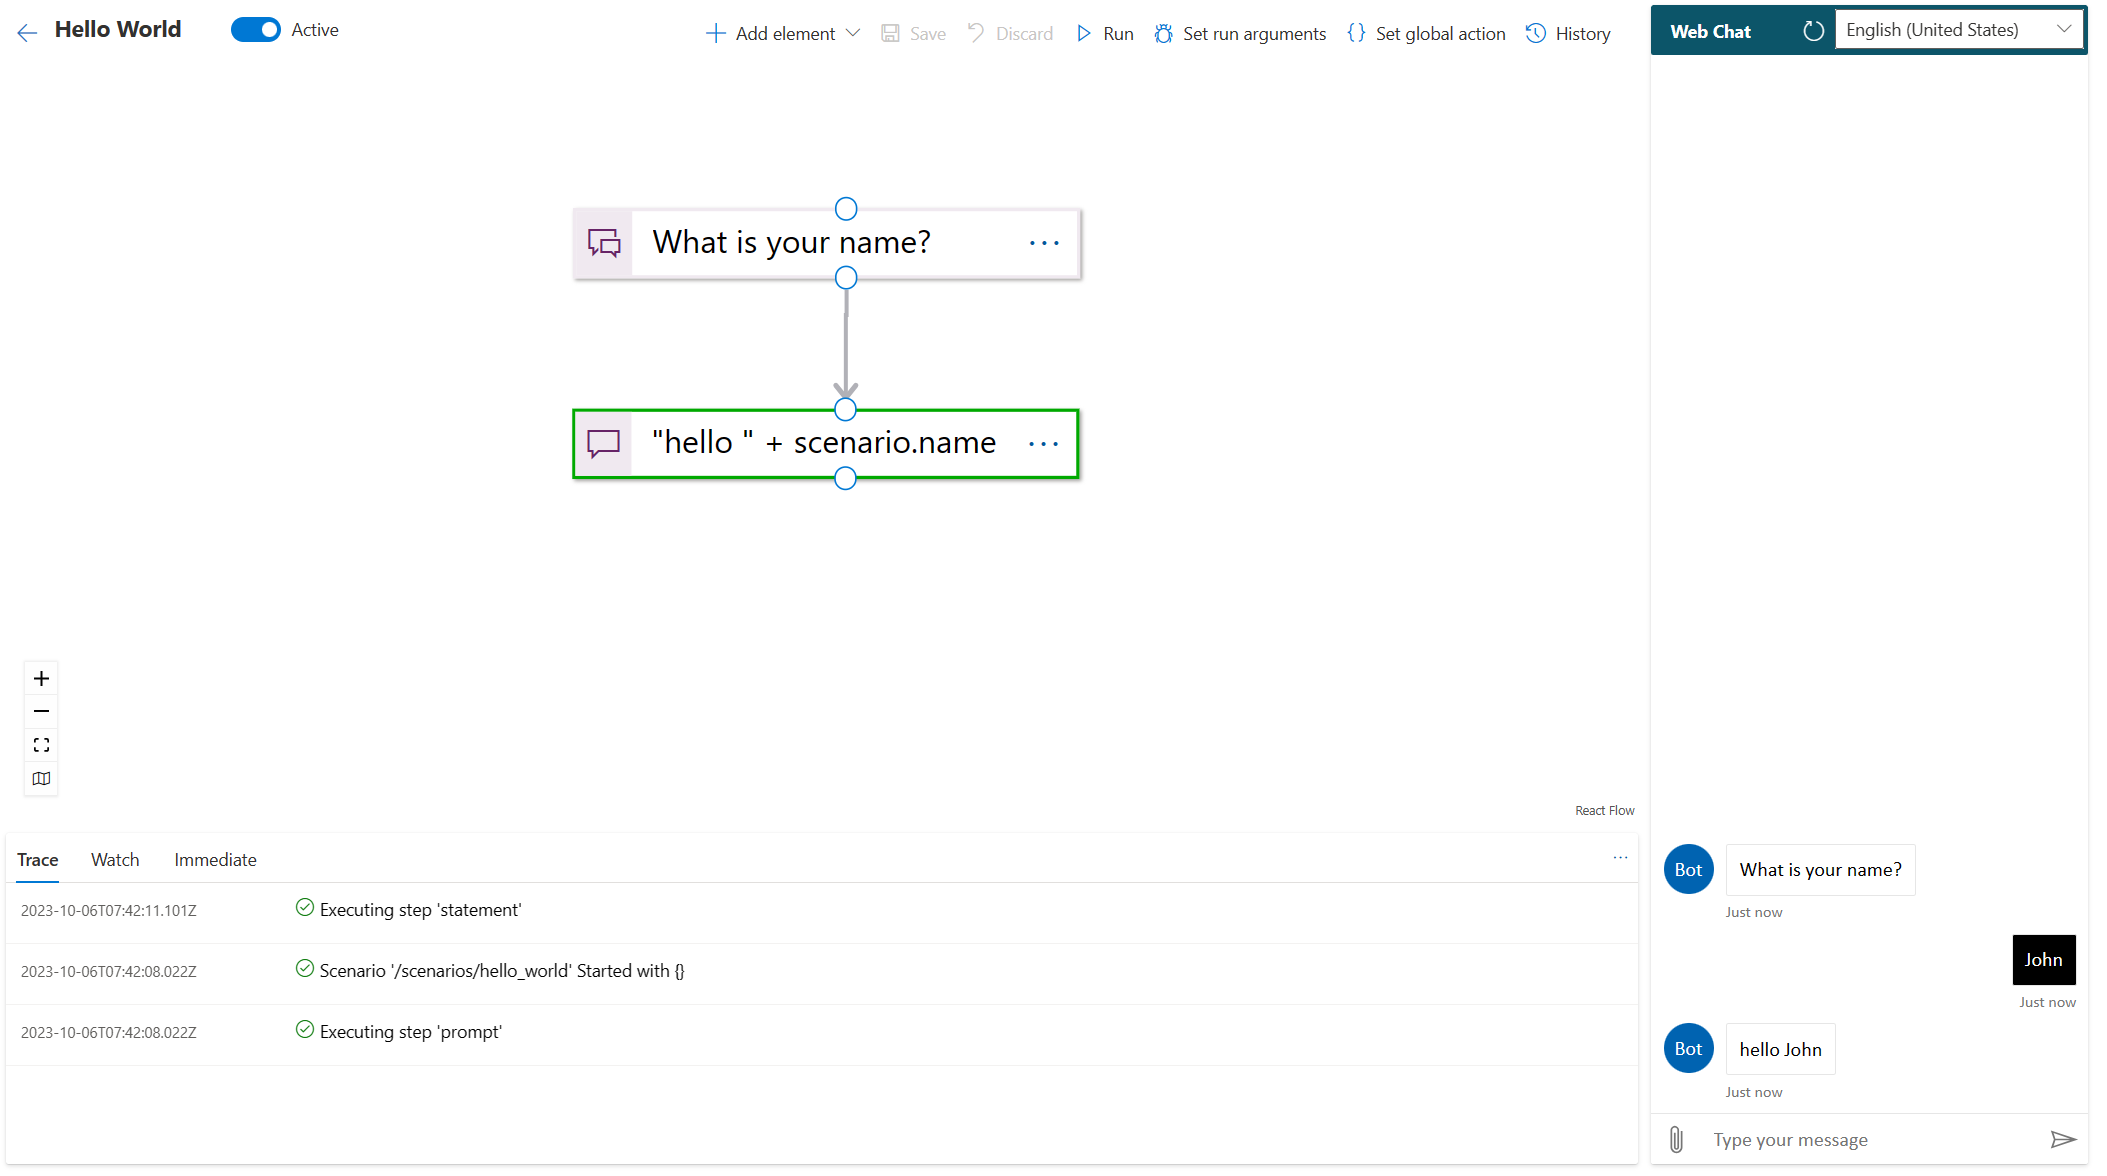Open Set run arguments
Screen dimensions: 2107x1176
pos(1240,33)
